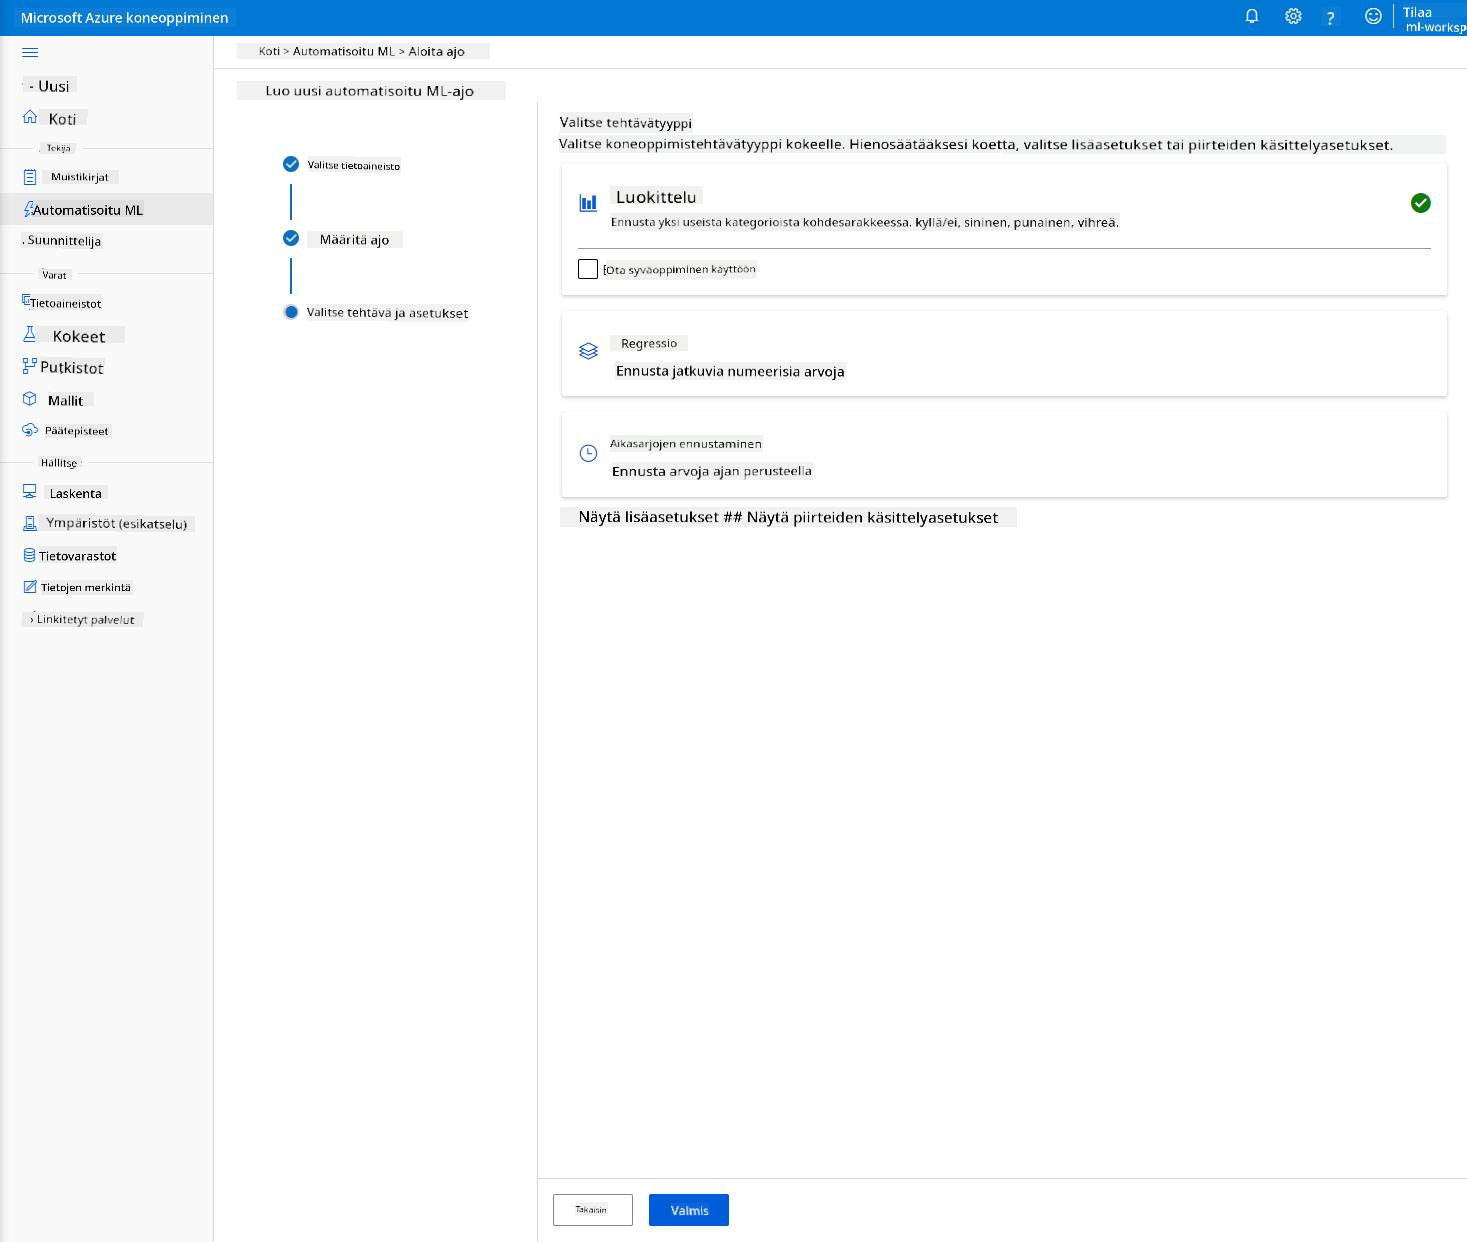
Task: Choose Aikasarjojen ennustaminen task type
Action: pos(1004,455)
